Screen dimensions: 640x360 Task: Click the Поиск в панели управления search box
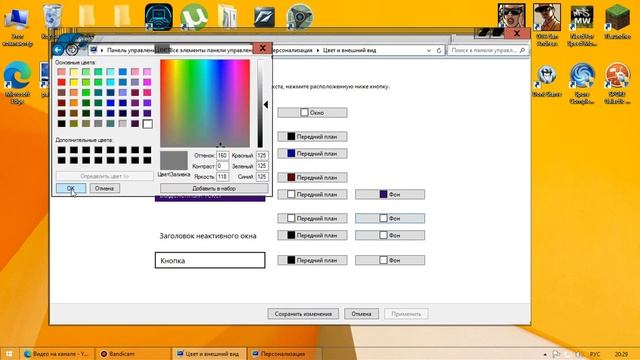tap(488, 50)
